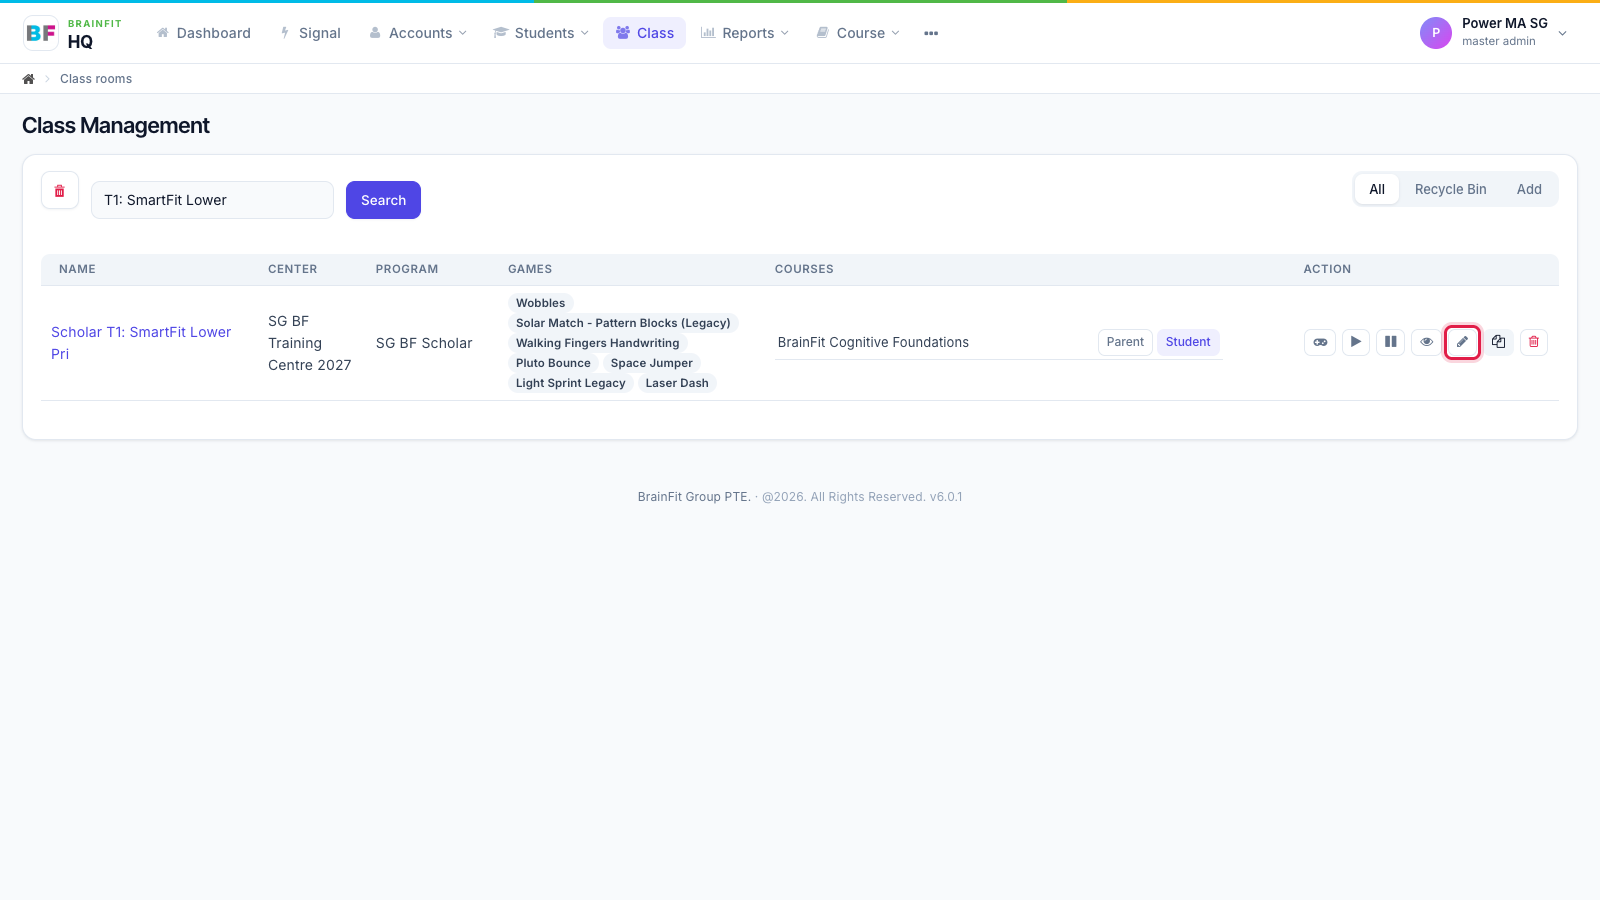1600x900 pixels.
Task: Start the class with play icon
Action: 1356,342
